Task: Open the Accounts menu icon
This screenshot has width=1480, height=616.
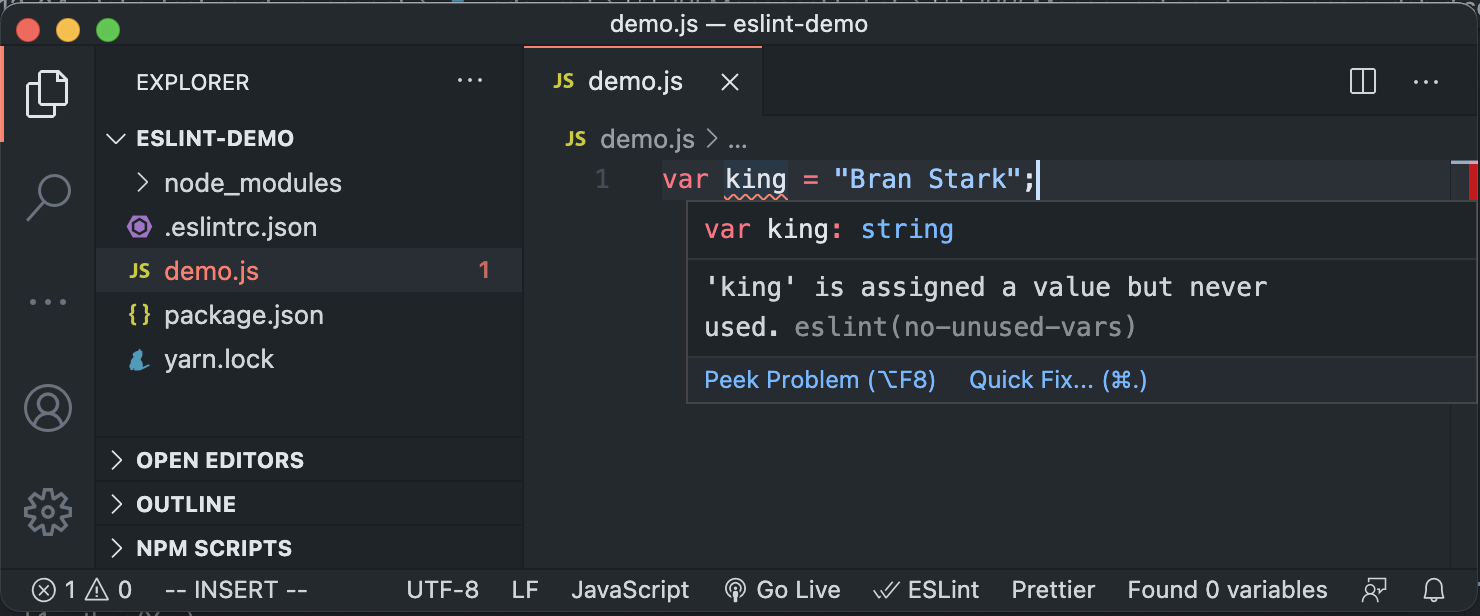Action: [47, 408]
